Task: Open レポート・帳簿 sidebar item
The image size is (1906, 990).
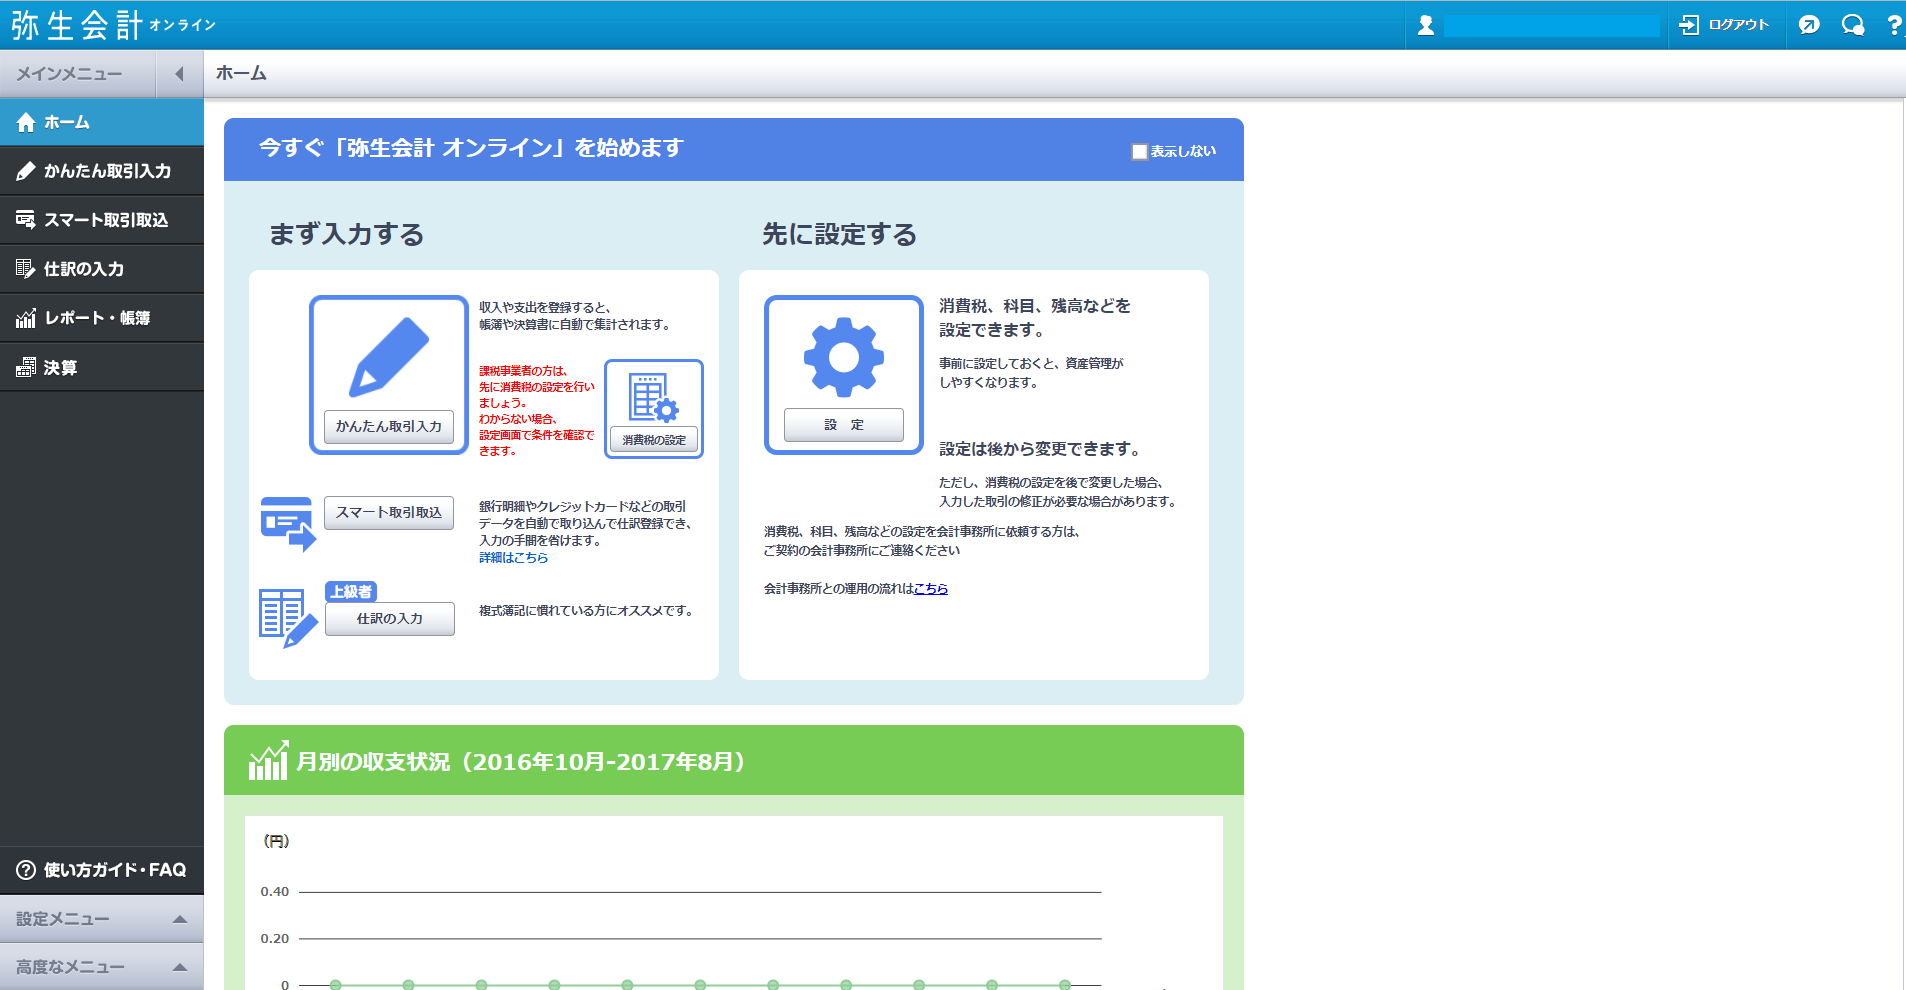Action: pos(101,318)
